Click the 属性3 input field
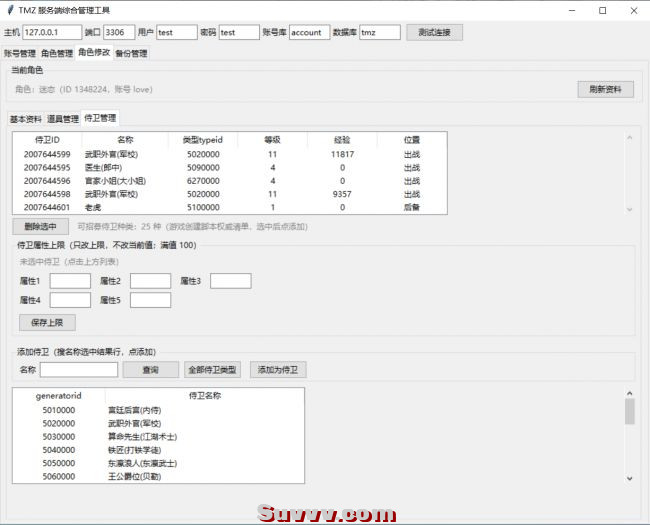This screenshot has height=525, width=650. coord(230,281)
